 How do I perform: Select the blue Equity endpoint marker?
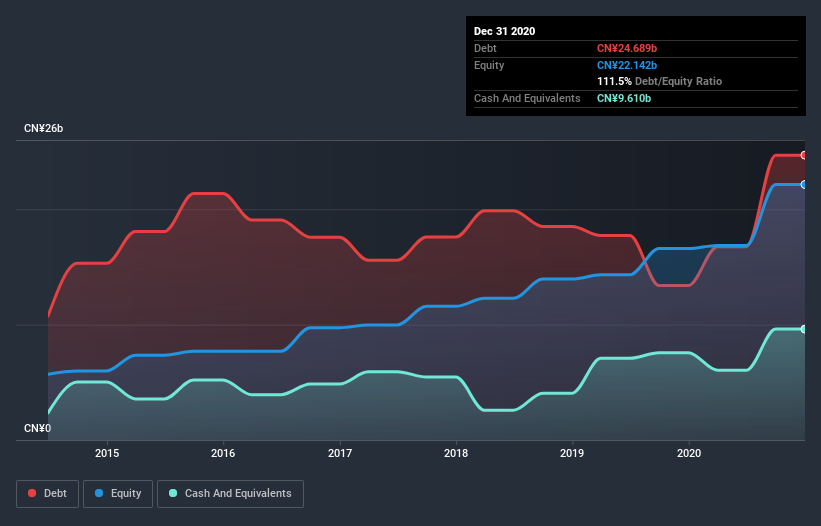tap(803, 185)
